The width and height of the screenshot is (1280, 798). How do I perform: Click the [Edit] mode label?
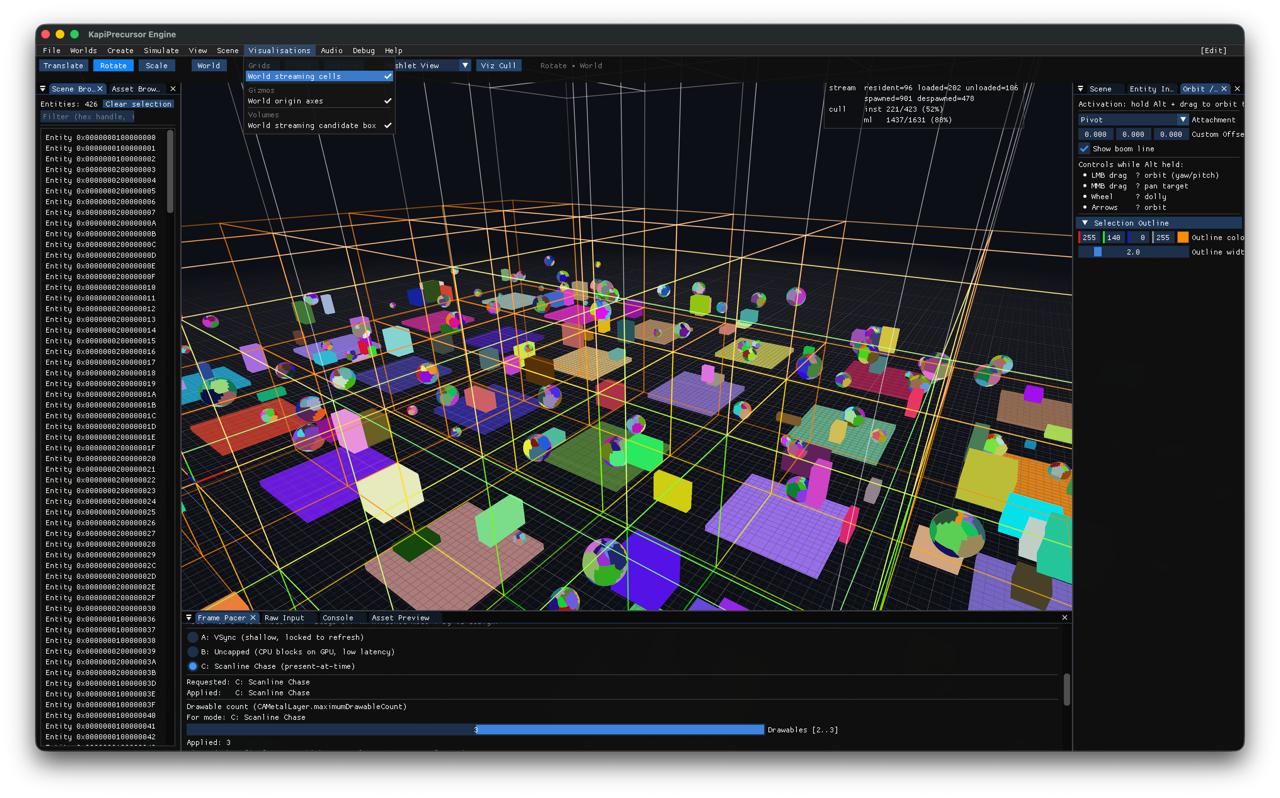click(1213, 50)
